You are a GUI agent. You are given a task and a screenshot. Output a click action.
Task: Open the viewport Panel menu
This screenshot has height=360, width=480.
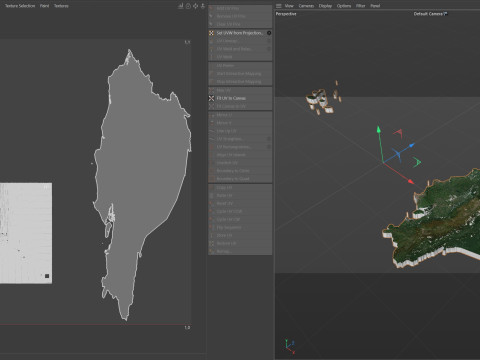click(x=375, y=6)
